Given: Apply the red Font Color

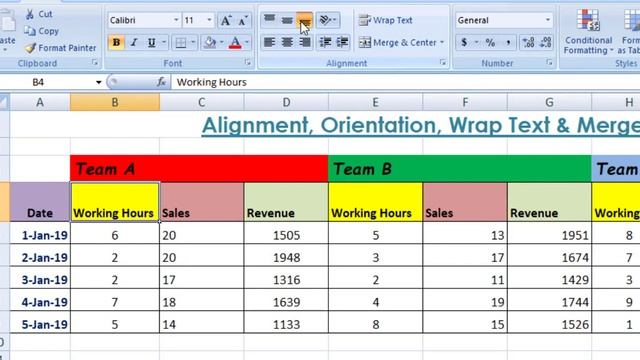Looking at the screenshot, I should 235,42.
